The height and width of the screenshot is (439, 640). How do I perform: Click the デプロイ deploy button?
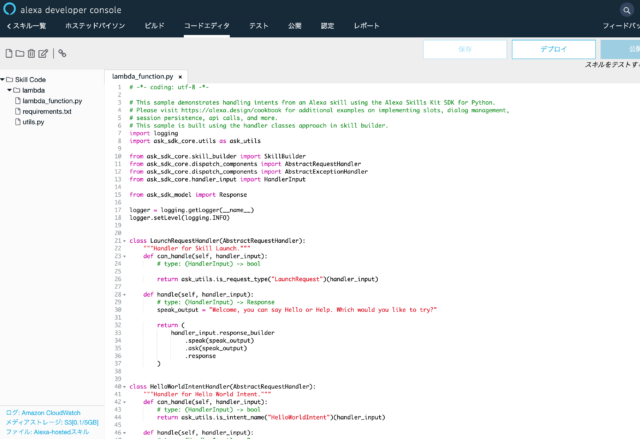pos(553,49)
